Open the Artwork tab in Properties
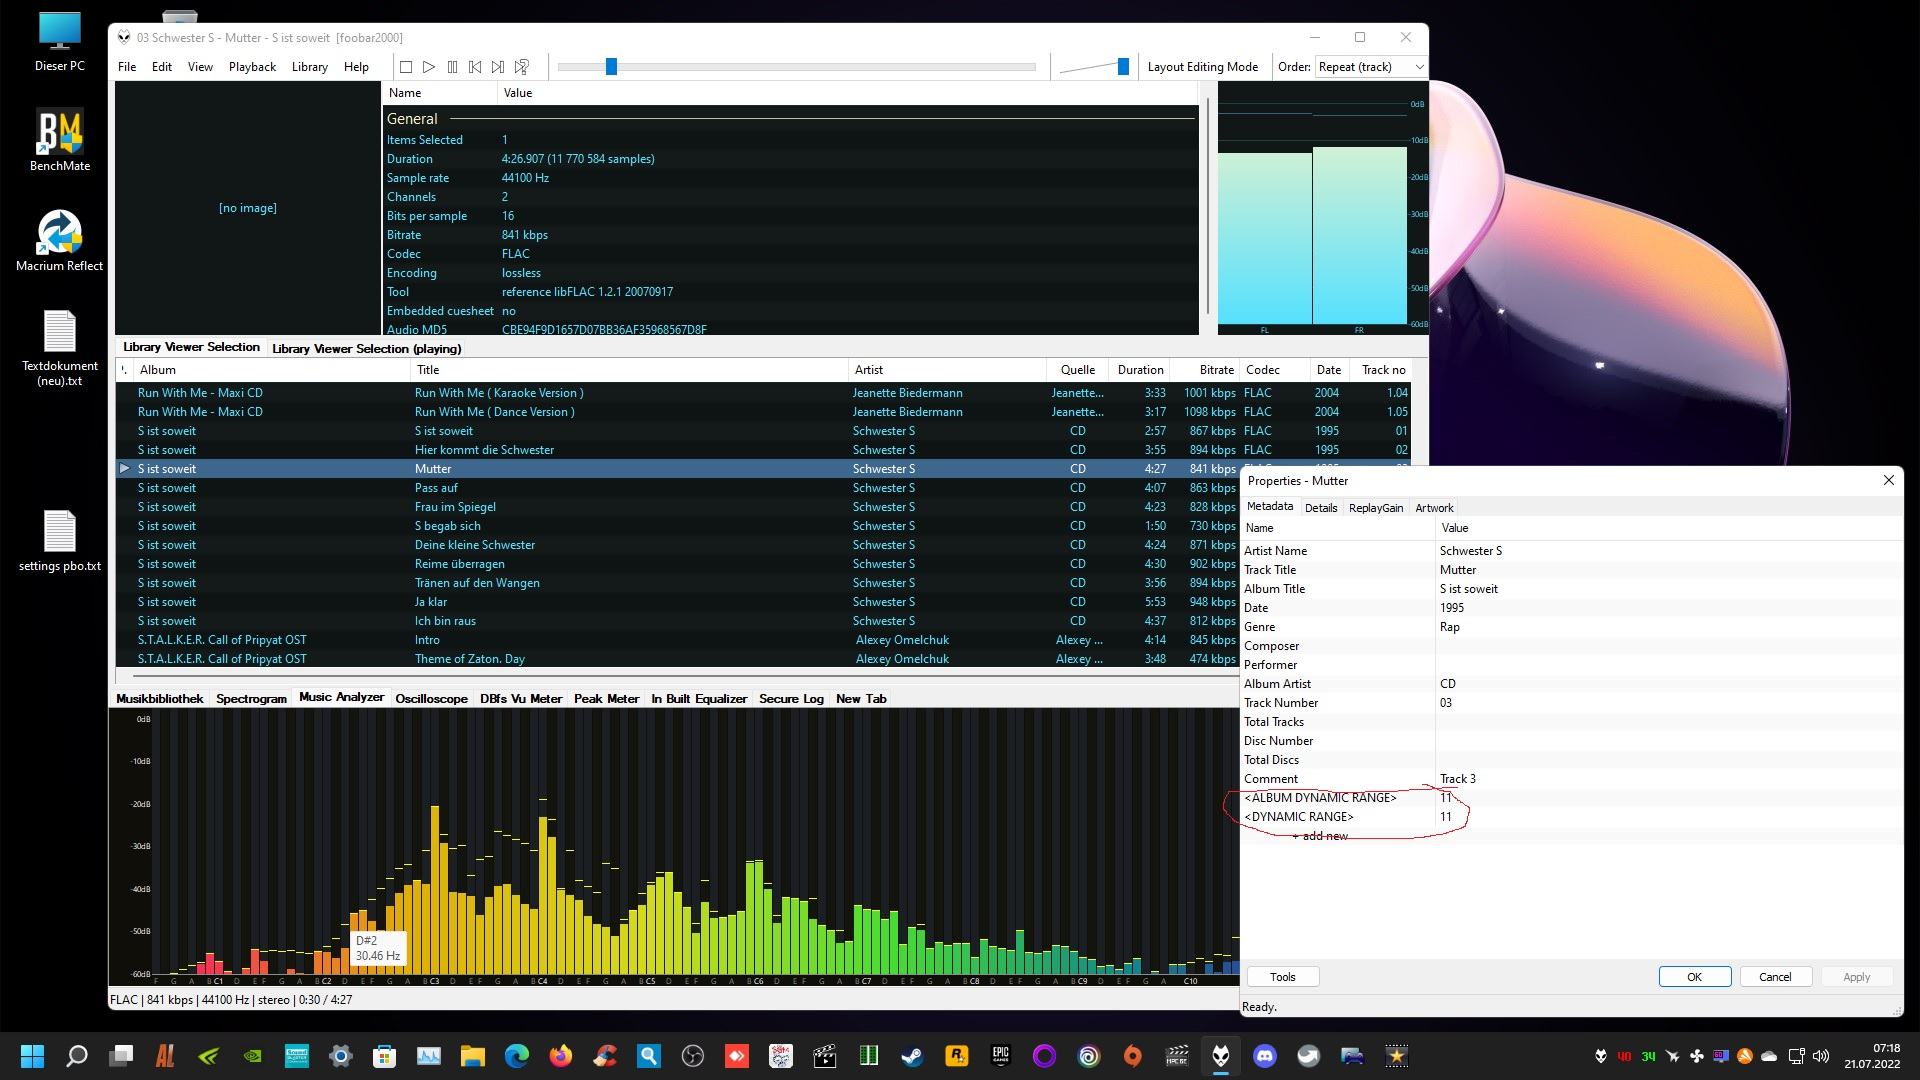The height and width of the screenshot is (1080, 1920). pyautogui.click(x=1434, y=508)
